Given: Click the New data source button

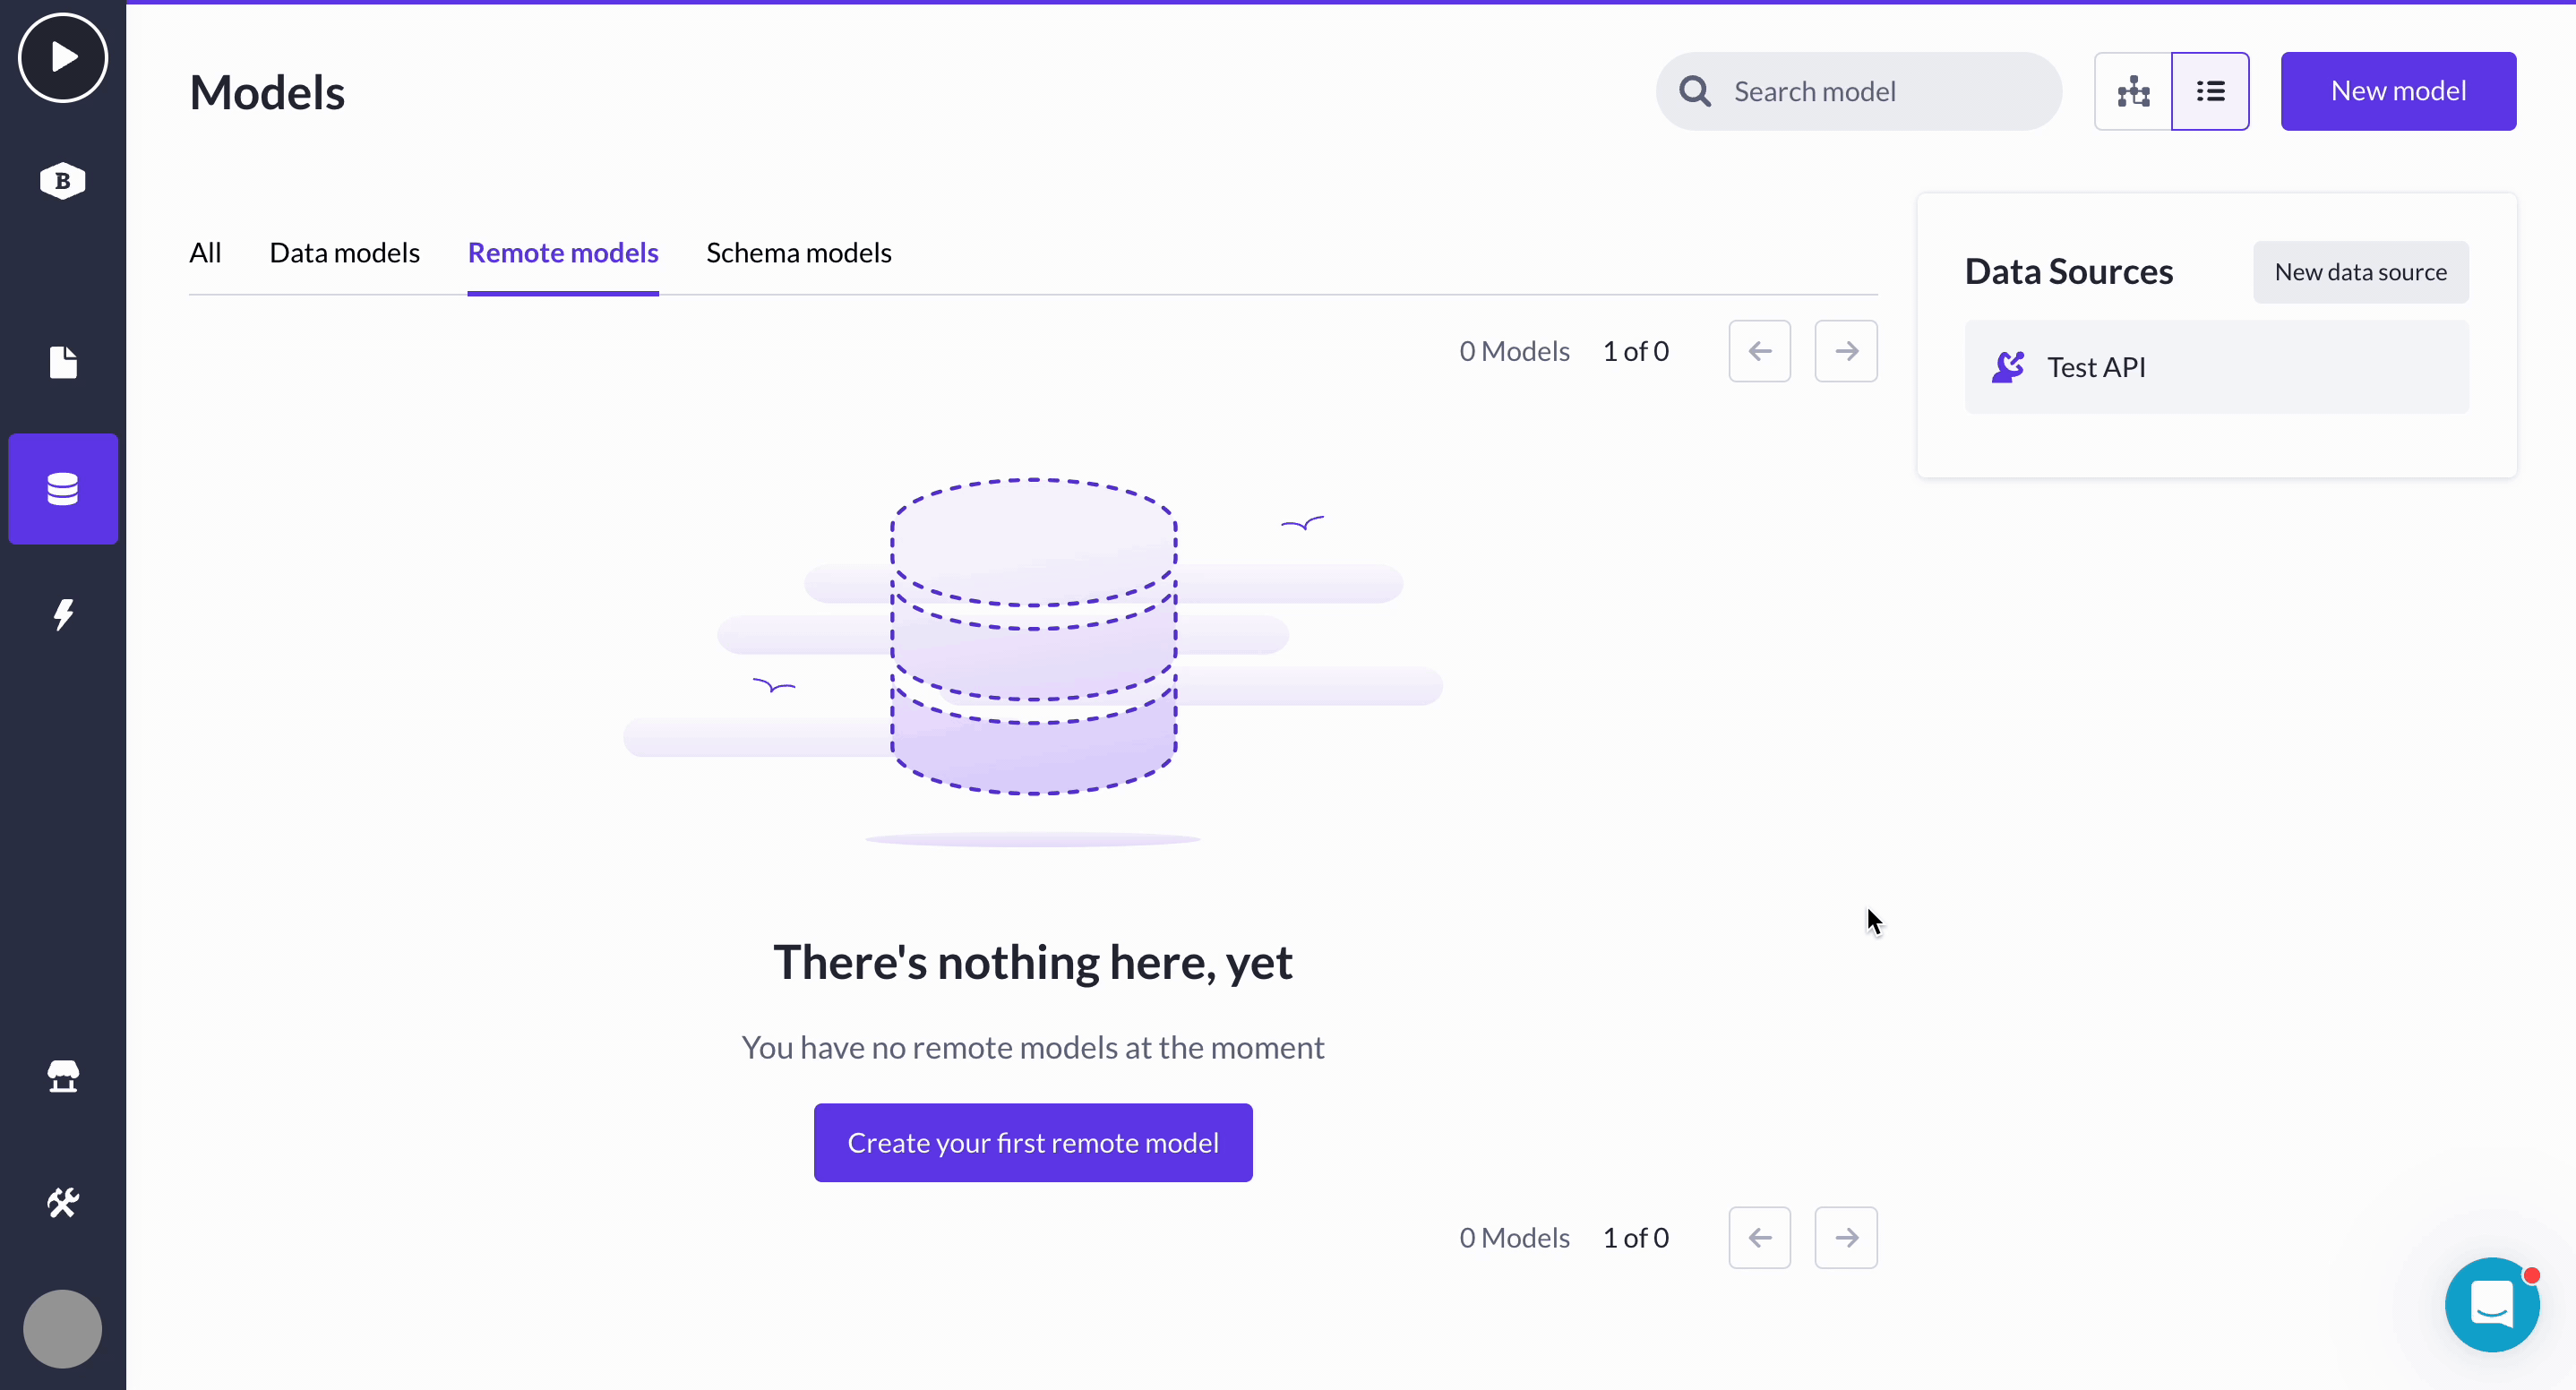Looking at the screenshot, I should coord(2360,272).
